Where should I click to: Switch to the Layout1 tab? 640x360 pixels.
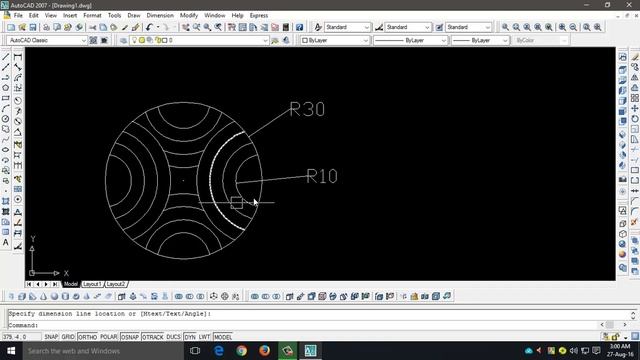[x=92, y=284]
